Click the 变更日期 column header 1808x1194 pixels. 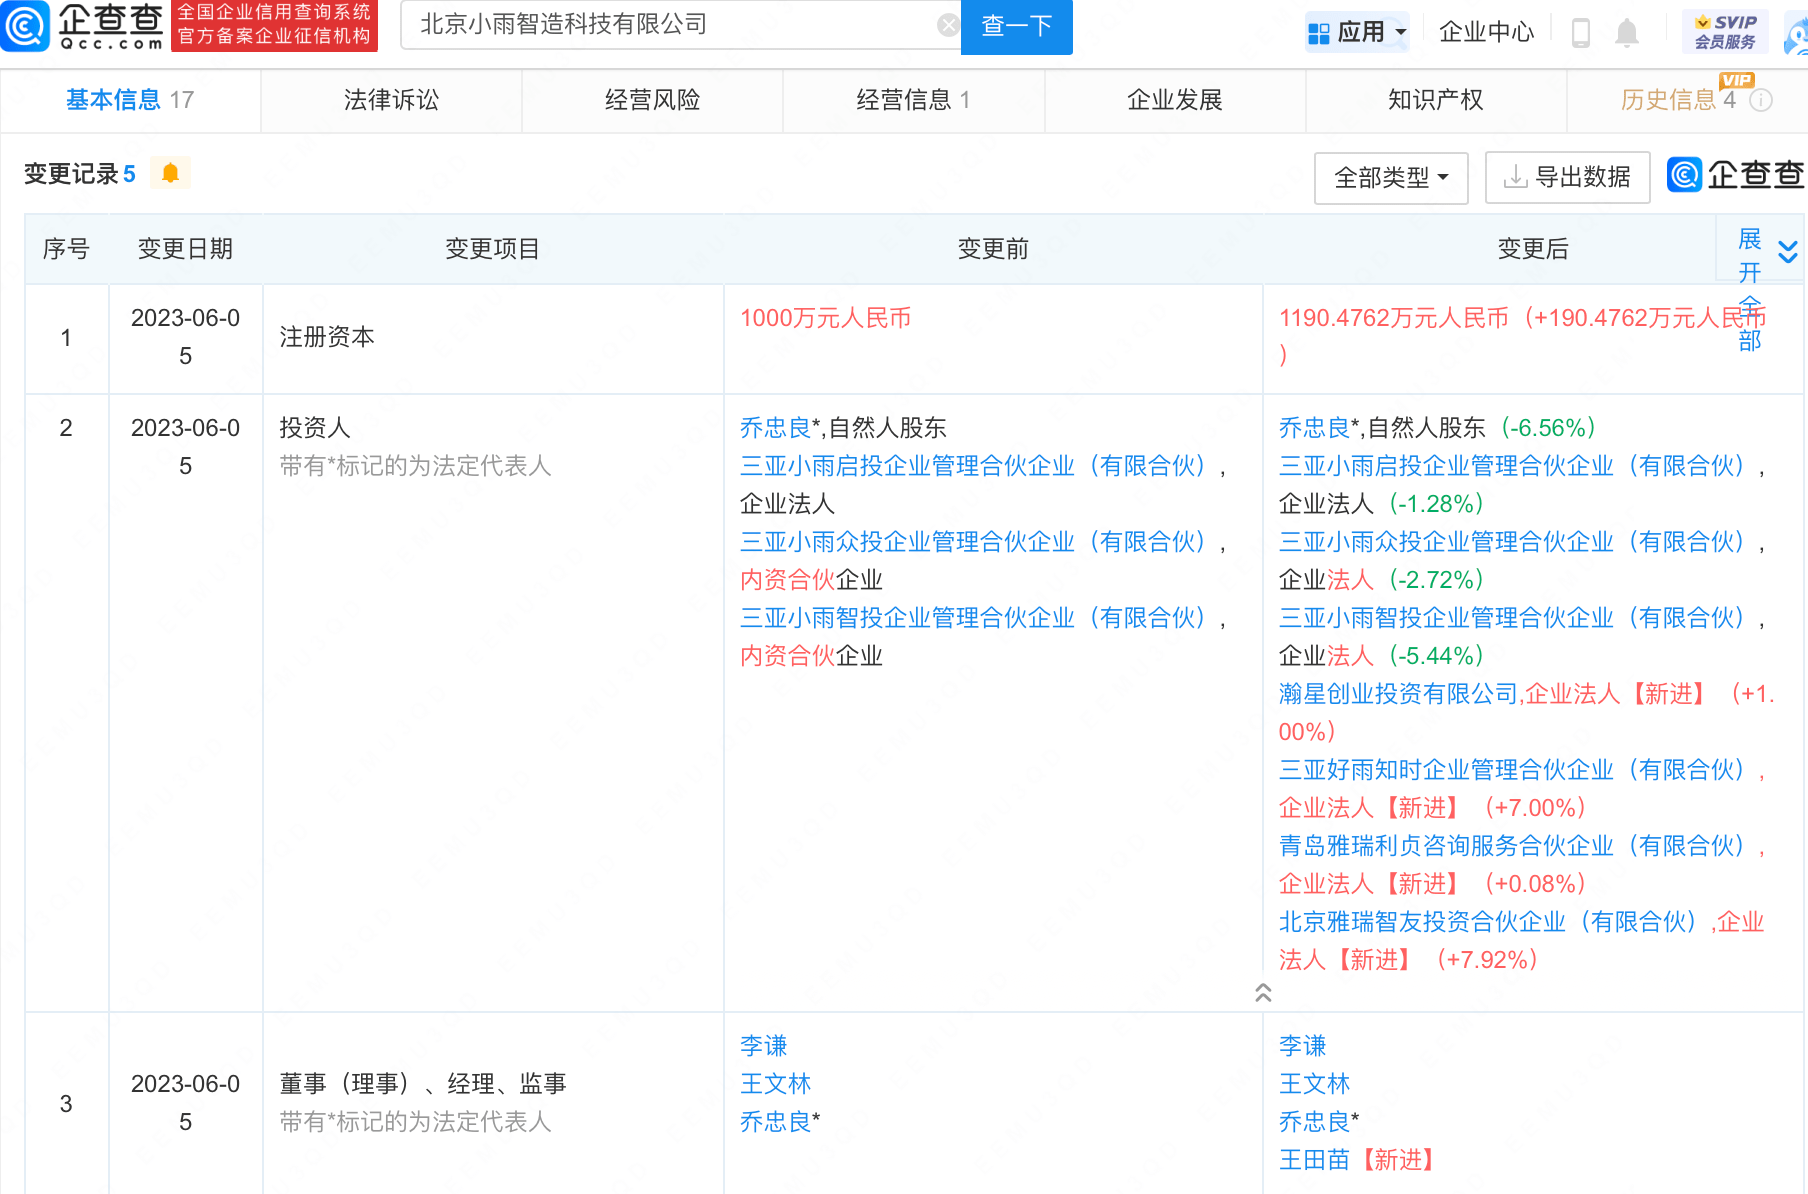tap(185, 249)
